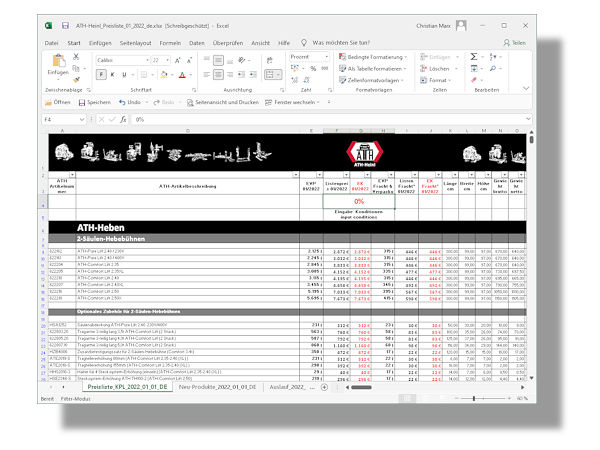600x450 pixels.
Task: Toggle italic K formatting
Action: [x=112, y=75]
